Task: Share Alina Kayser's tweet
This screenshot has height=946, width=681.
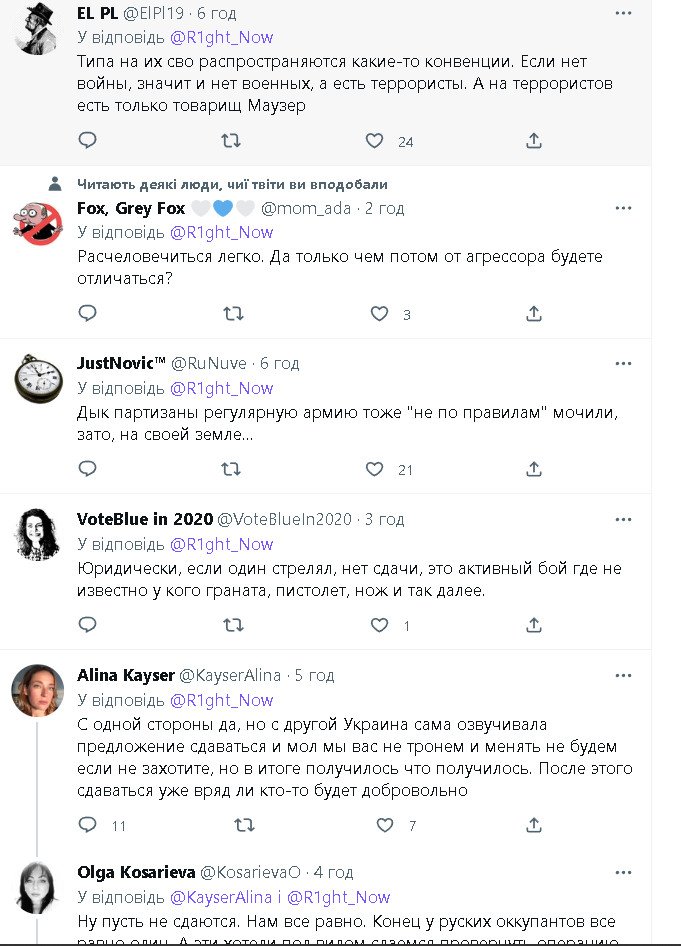Action: coord(534,825)
